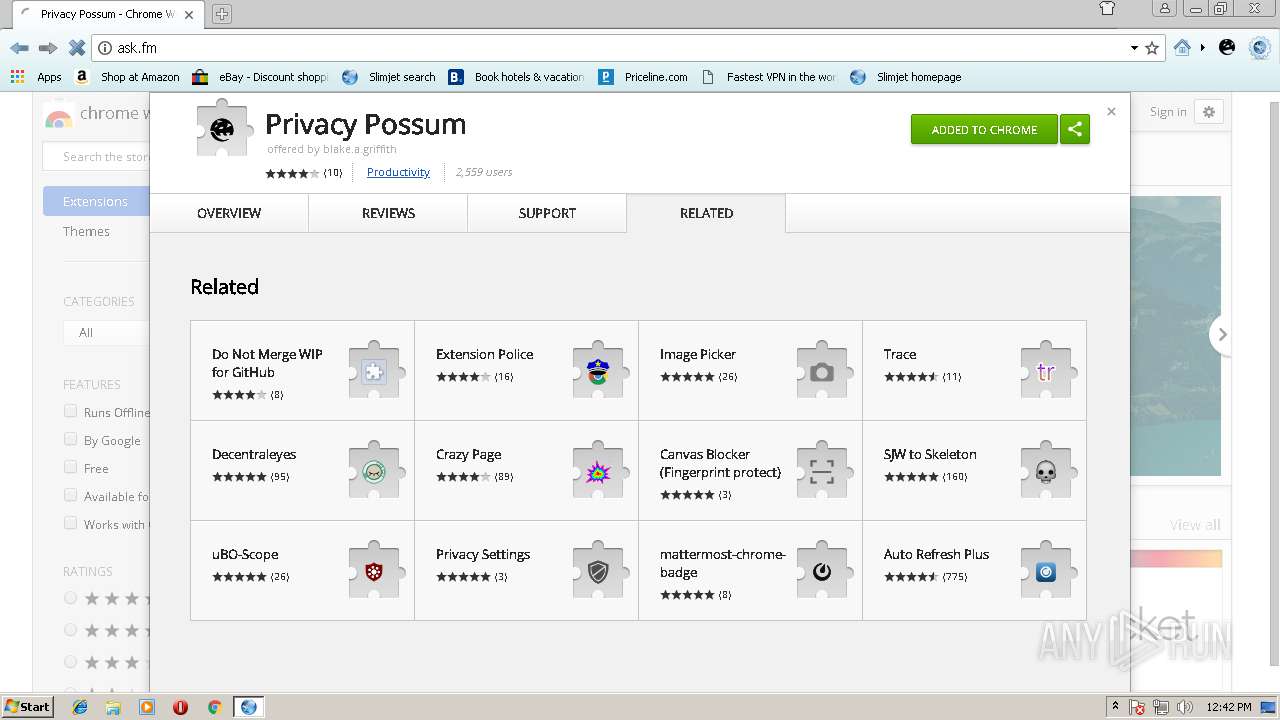Advance the carousel with right chevron
Viewport: 1280px width, 720px height.
coord(1221,335)
